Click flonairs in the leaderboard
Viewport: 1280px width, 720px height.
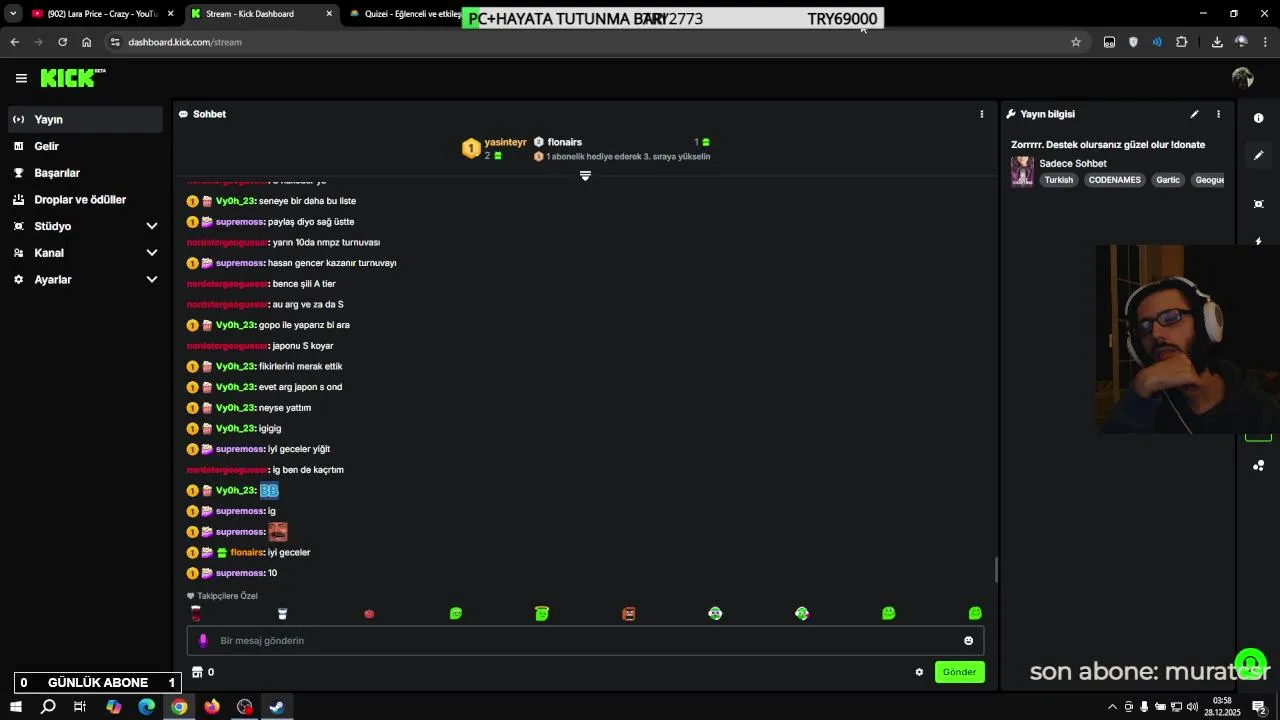coord(564,142)
